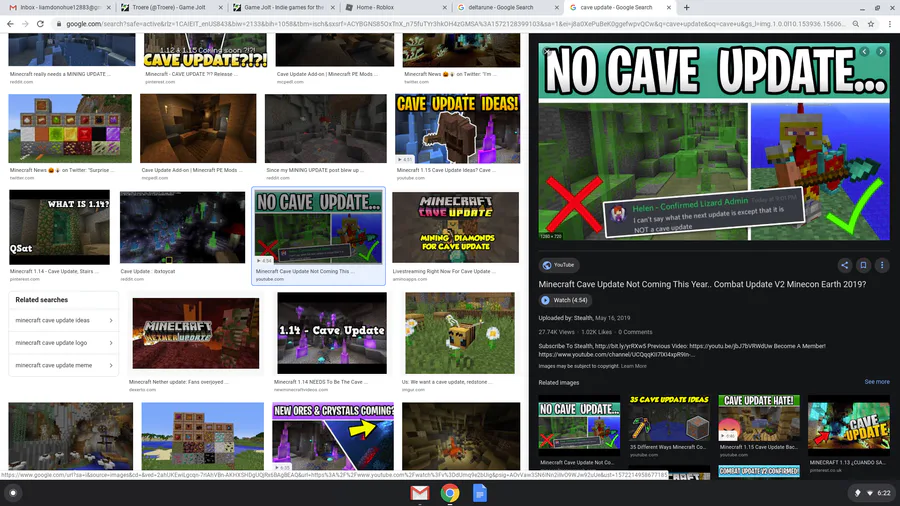Click the 'Related searches' heading
900x506 pixels.
click(x=41, y=299)
